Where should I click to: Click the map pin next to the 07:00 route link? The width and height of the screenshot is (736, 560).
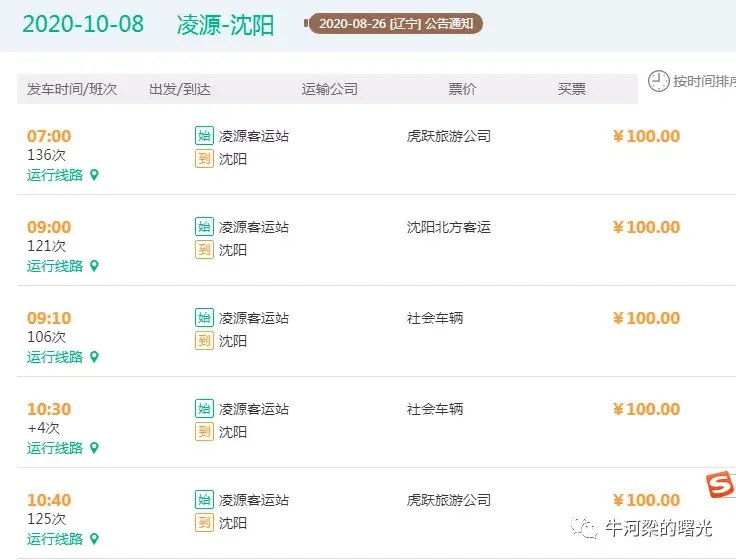click(94, 175)
